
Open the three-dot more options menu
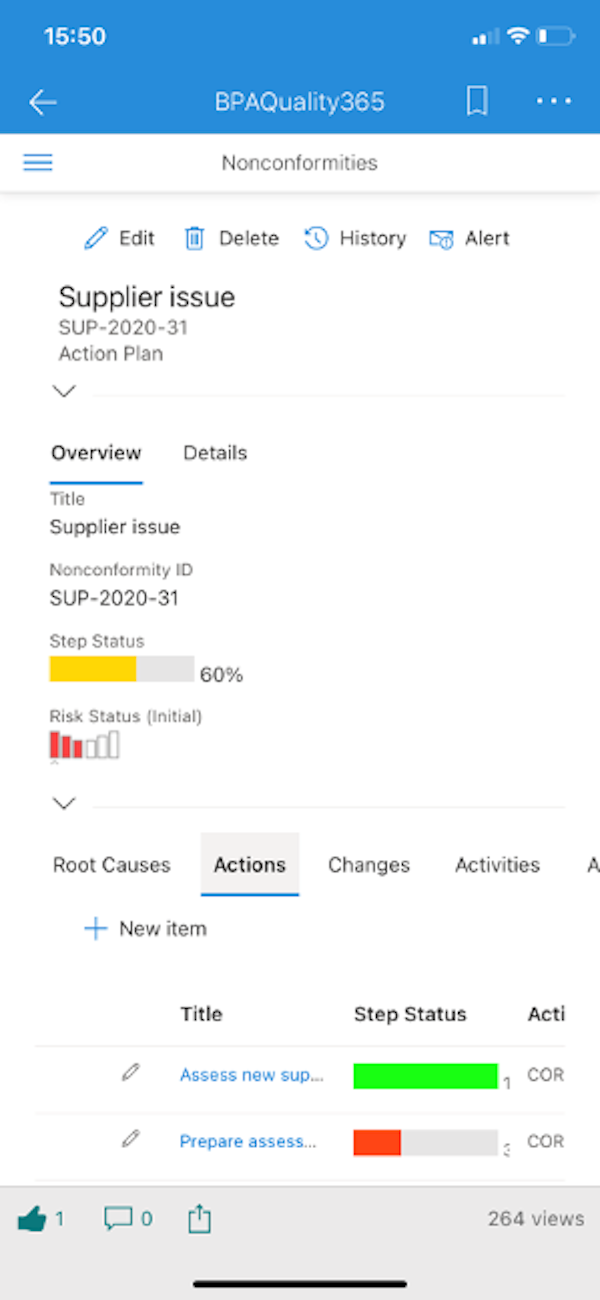(553, 101)
